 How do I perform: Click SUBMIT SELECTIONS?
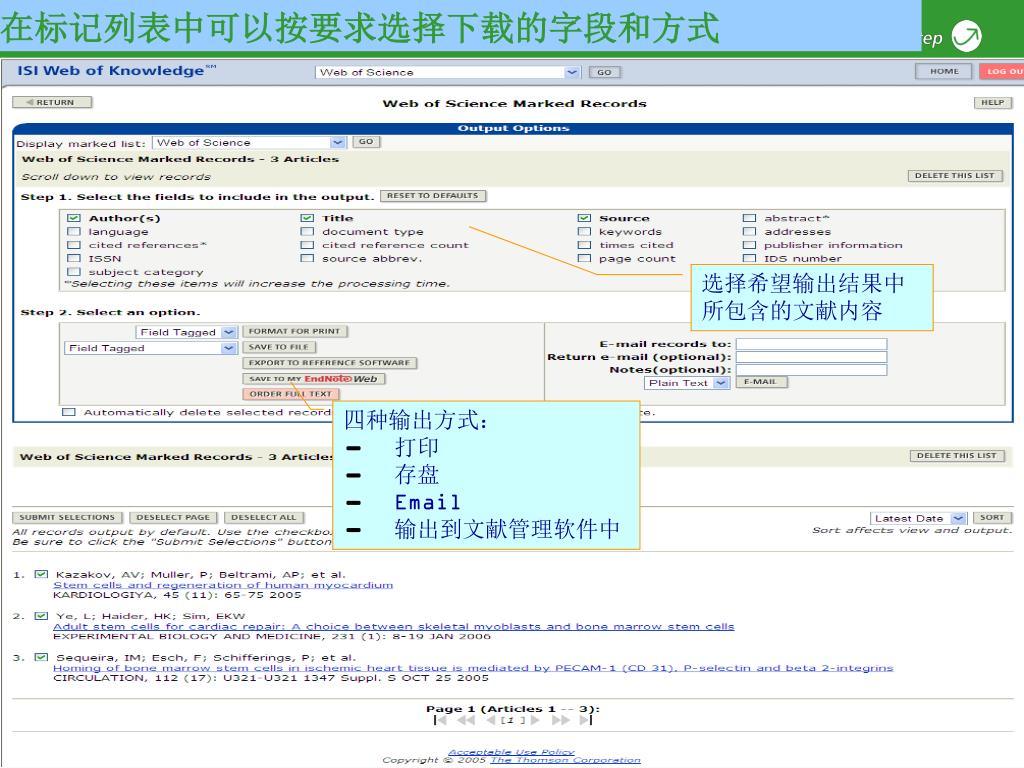(67, 517)
